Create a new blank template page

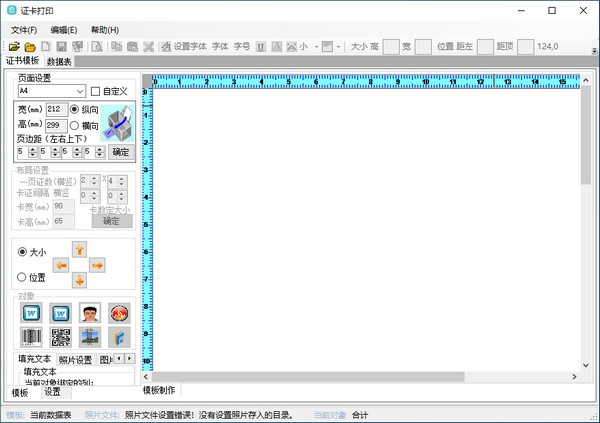46,47
